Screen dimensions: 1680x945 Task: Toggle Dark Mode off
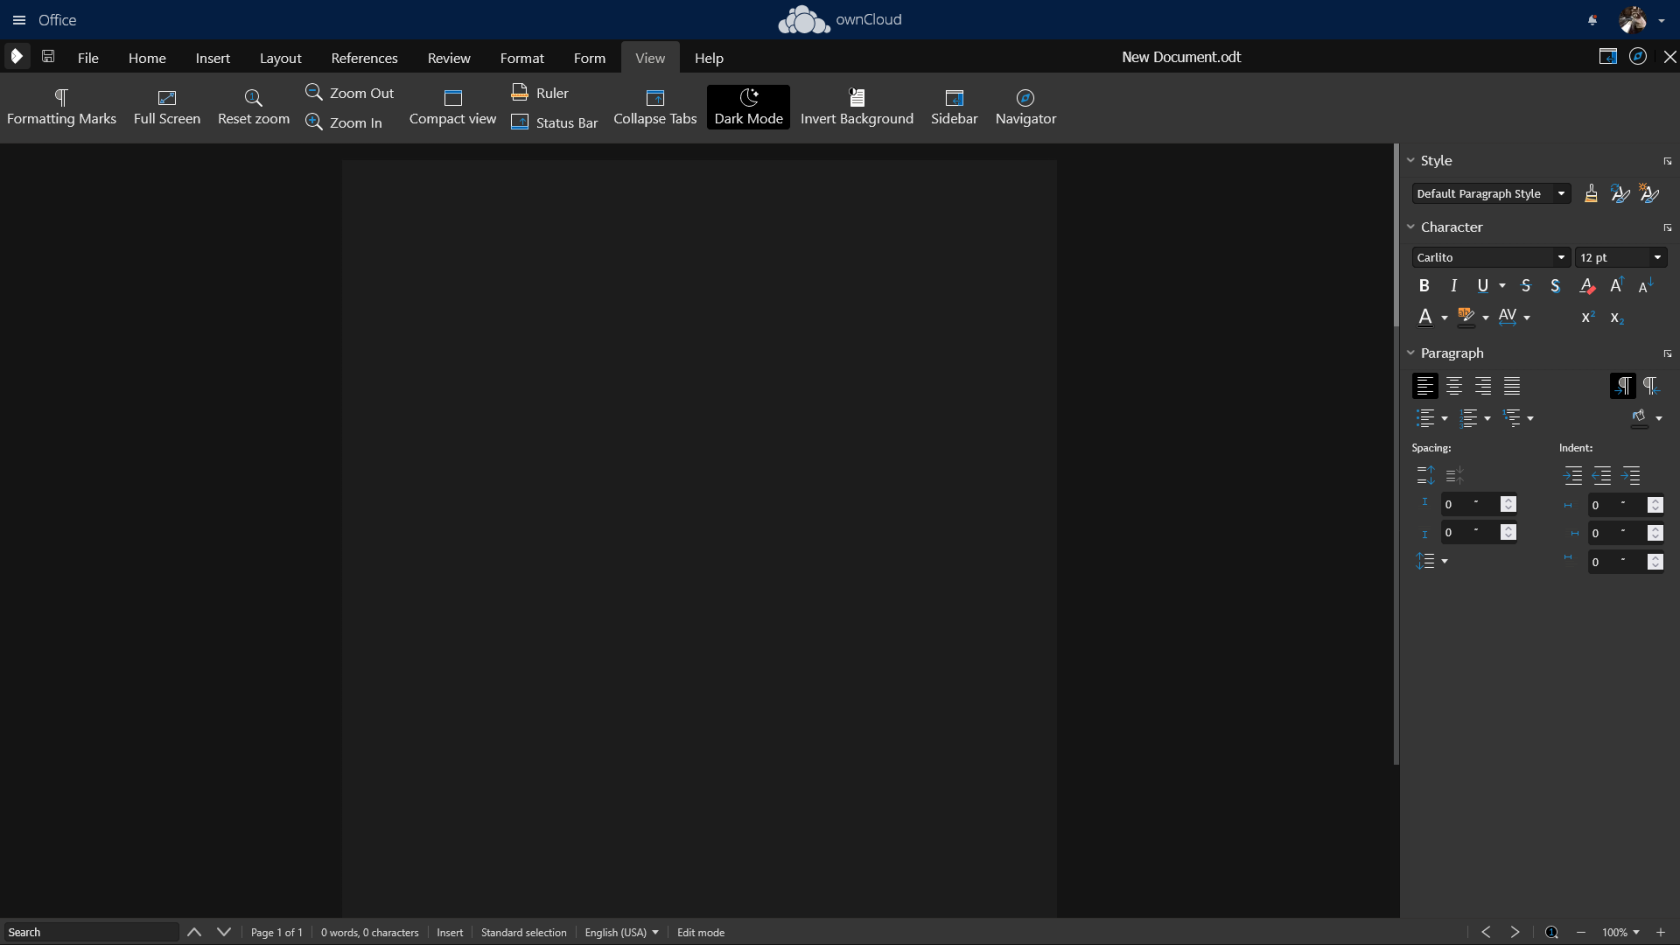(748, 107)
